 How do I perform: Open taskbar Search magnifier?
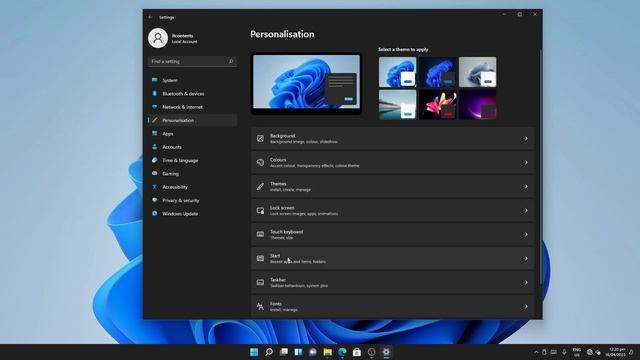point(269,352)
